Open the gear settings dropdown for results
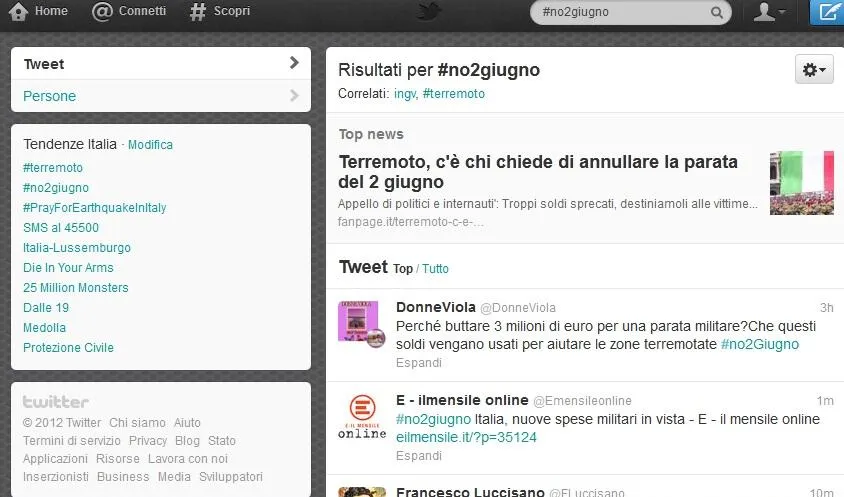The height and width of the screenshot is (497, 844). (814, 69)
